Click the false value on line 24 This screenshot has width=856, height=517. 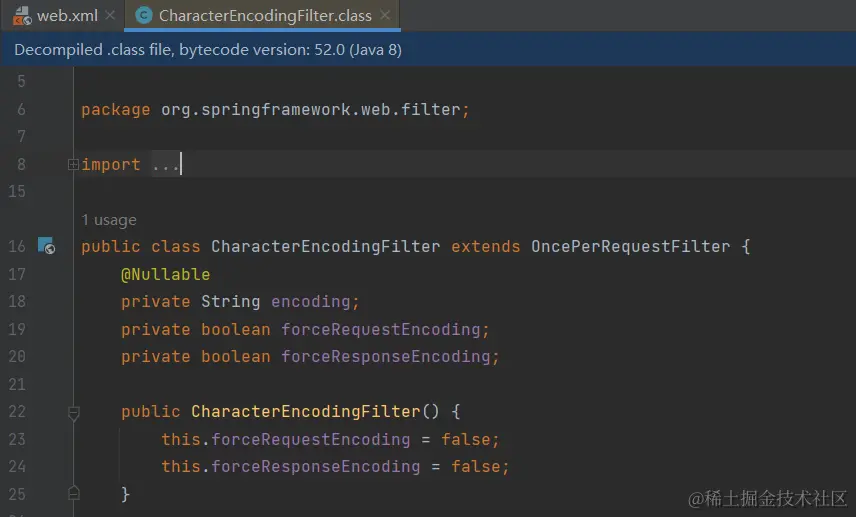475,467
